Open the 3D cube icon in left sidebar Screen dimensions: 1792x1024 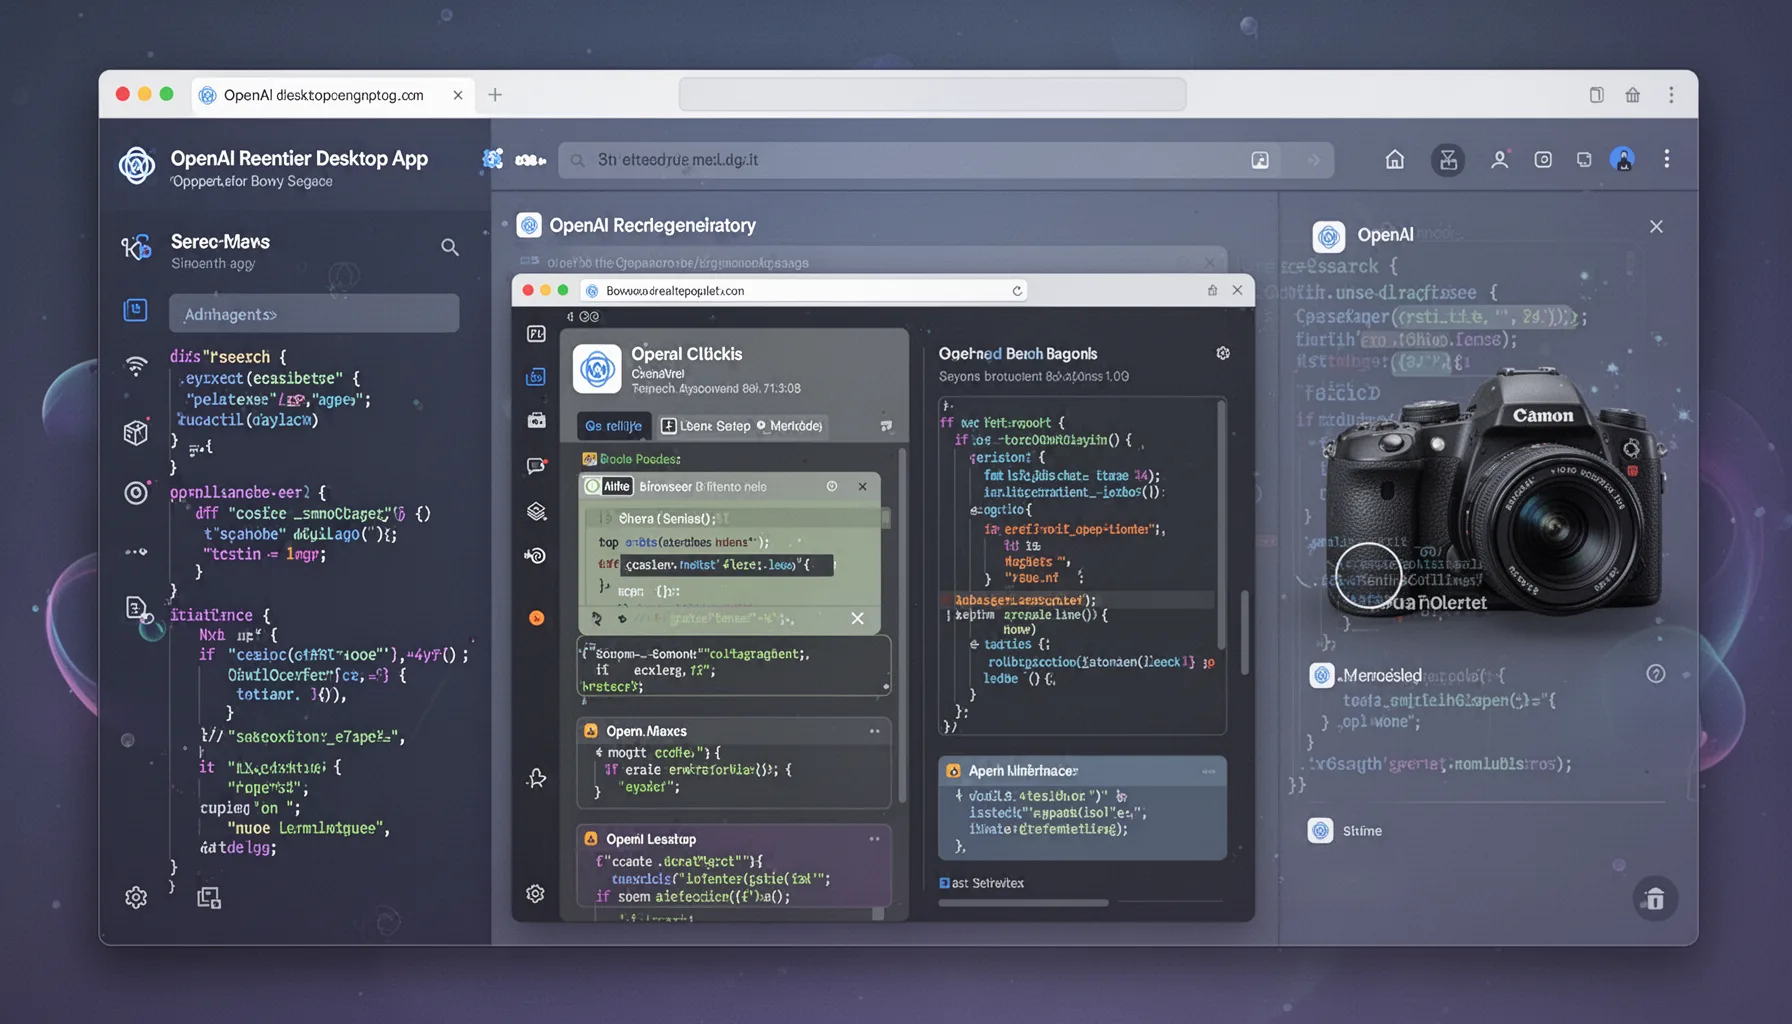[136, 433]
